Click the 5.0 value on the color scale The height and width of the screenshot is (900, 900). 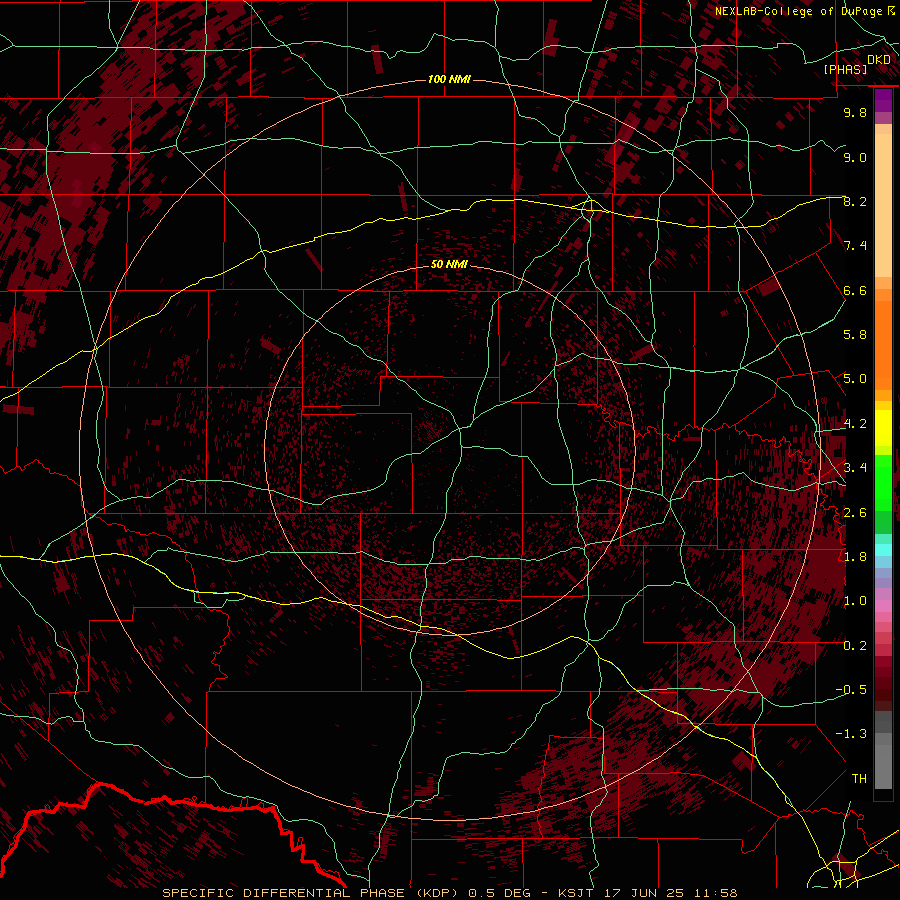(x=855, y=379)
